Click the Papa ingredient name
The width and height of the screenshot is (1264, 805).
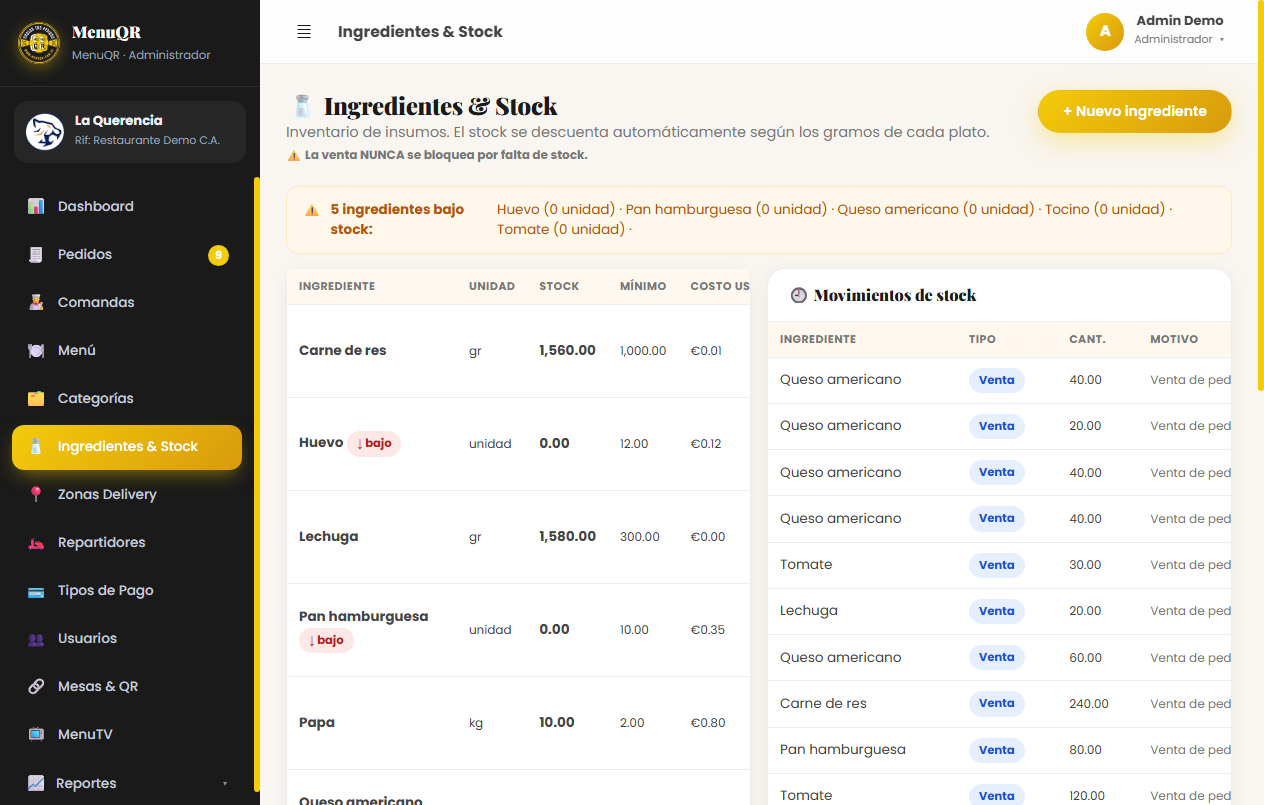coord(317,722)
